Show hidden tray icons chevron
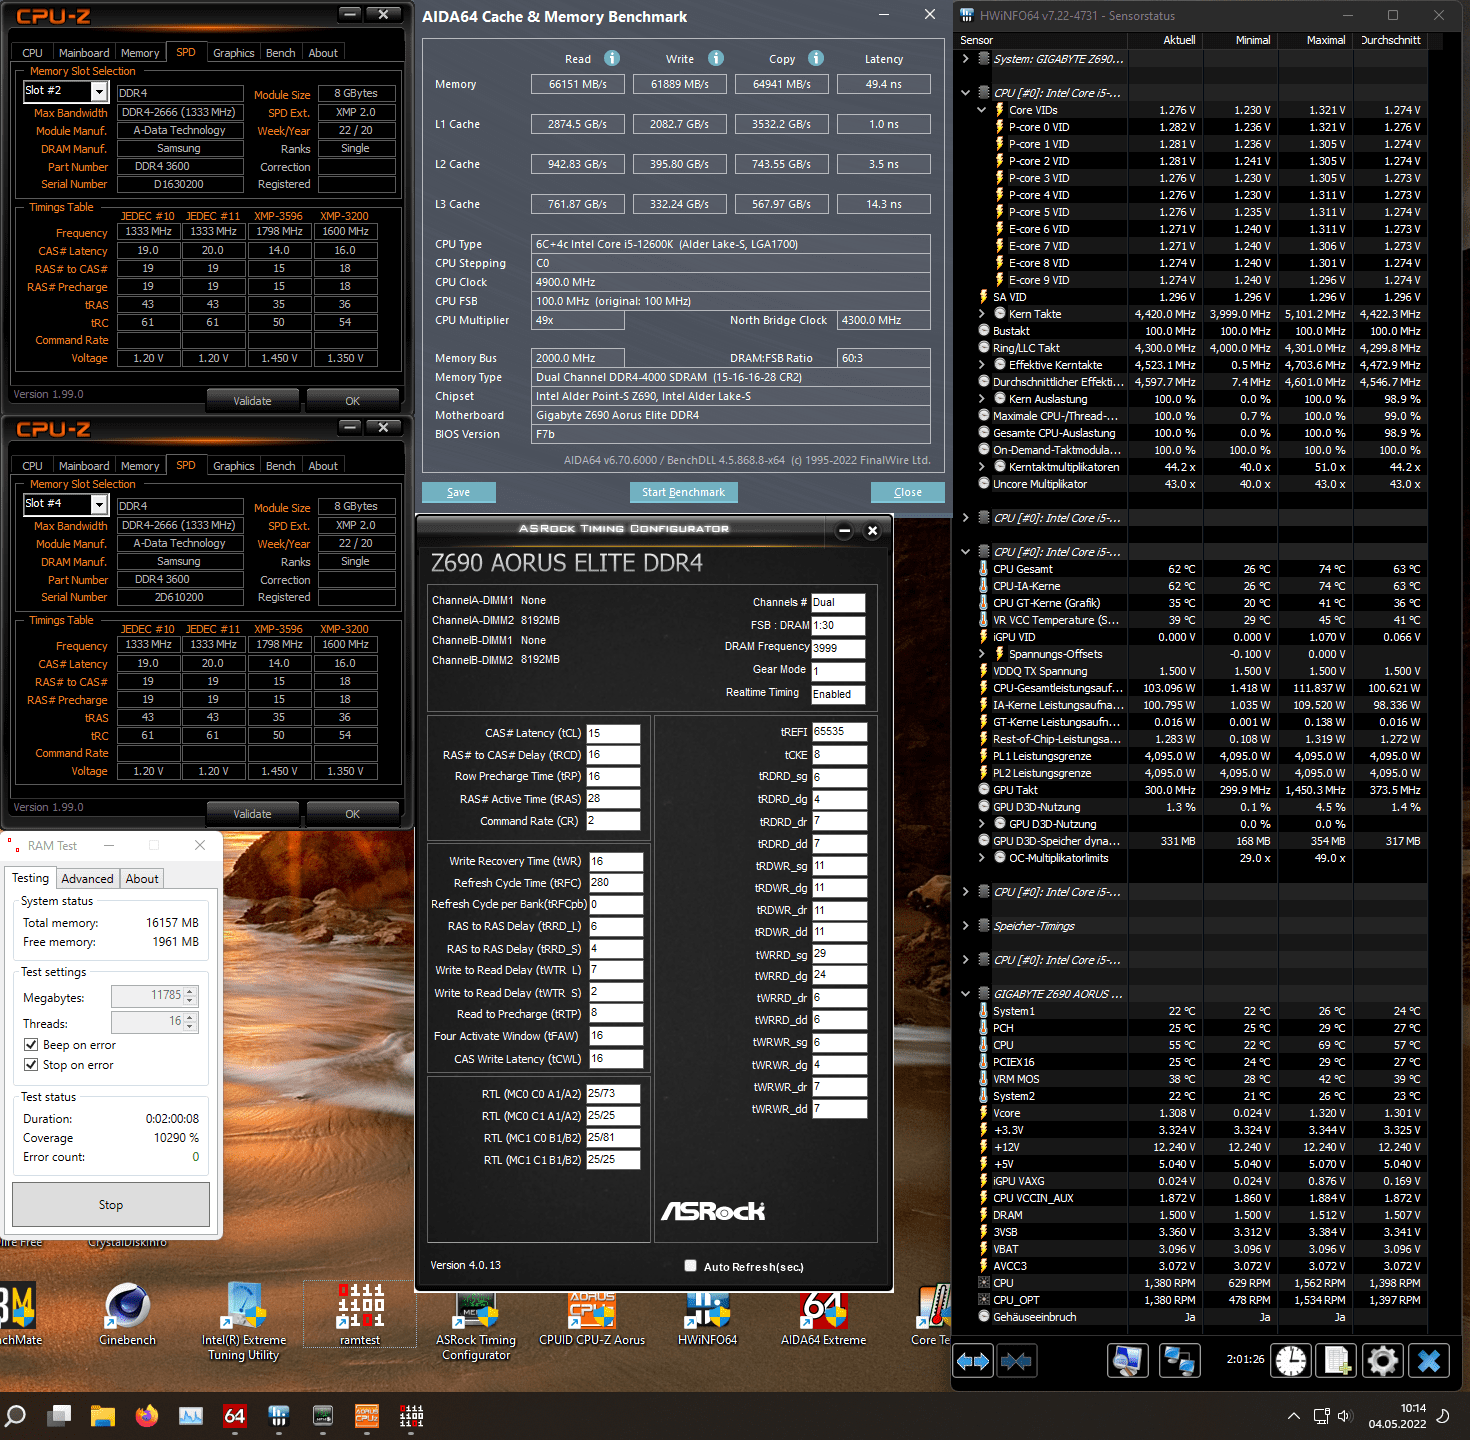1470x1440 pixels. (x=1294, y=1416)
